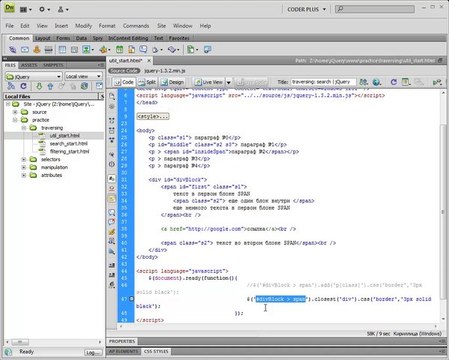Switch to the Forms insert tab
Screen dimensions: 449x360
click(x=63, y=38)
